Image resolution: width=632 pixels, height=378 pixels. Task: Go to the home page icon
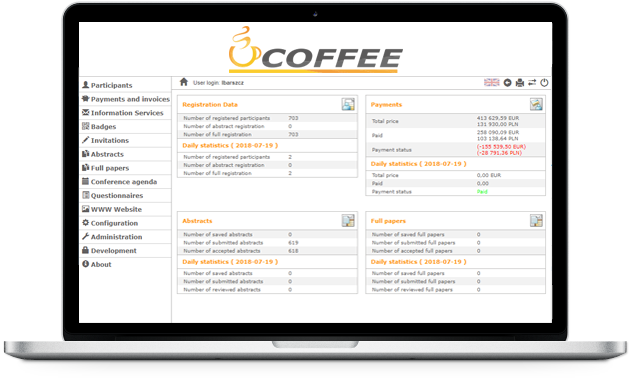click(184, 82)
